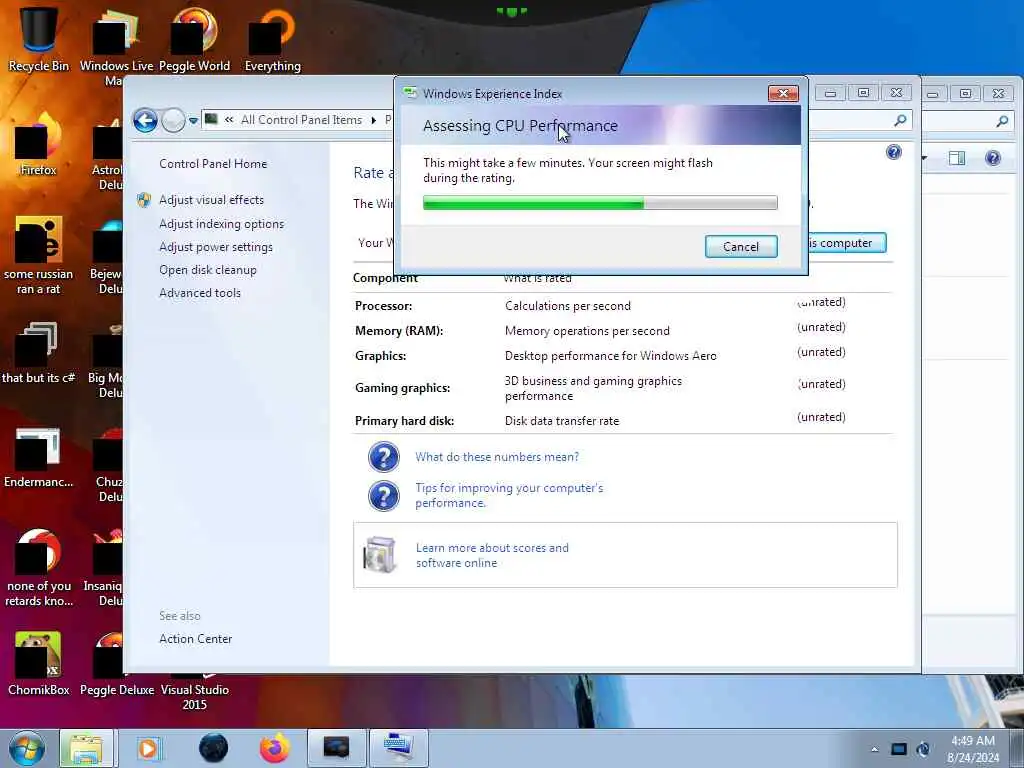The image size is (1024, 768).
Task: Open the Recycle Bin desktop icon
Action: point(39,38)
